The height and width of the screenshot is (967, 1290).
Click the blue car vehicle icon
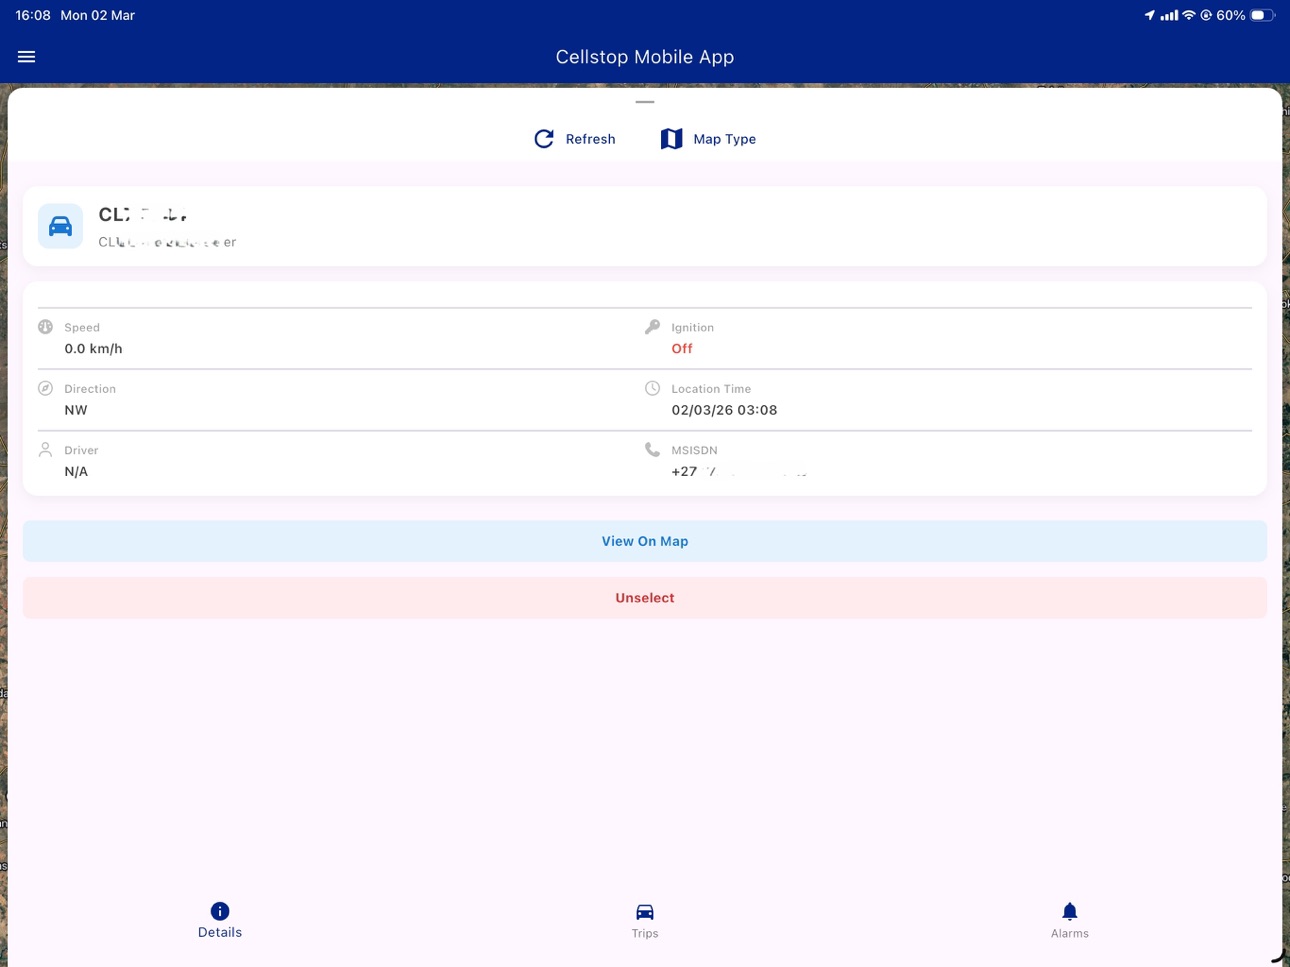(x=60, y=226)
